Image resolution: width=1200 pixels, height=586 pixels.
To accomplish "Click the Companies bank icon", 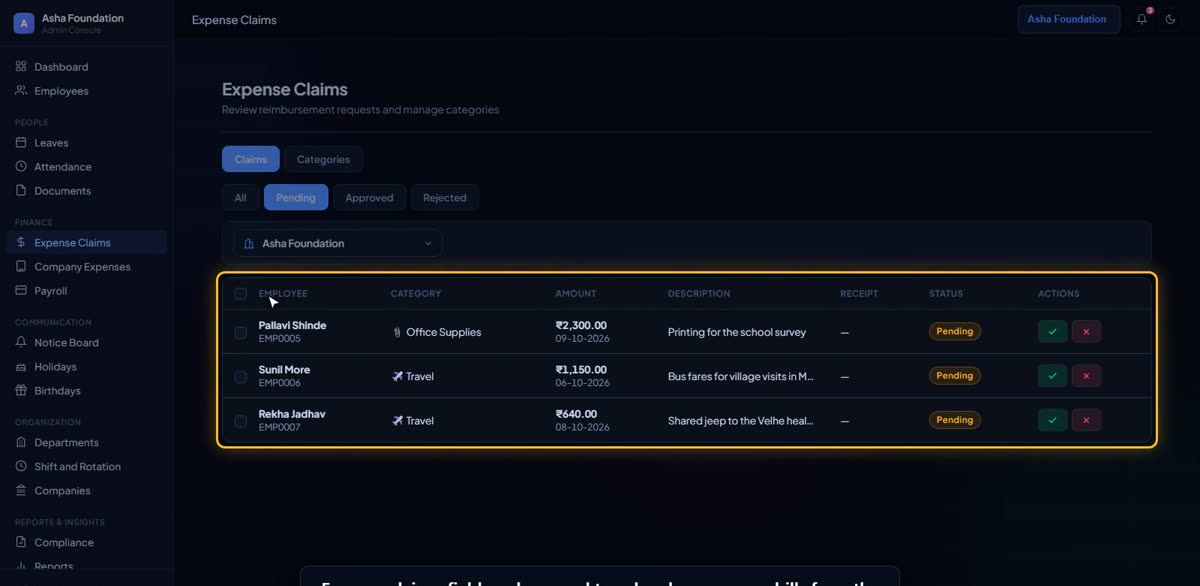I will pyautogui.click(x=21, y=491).
